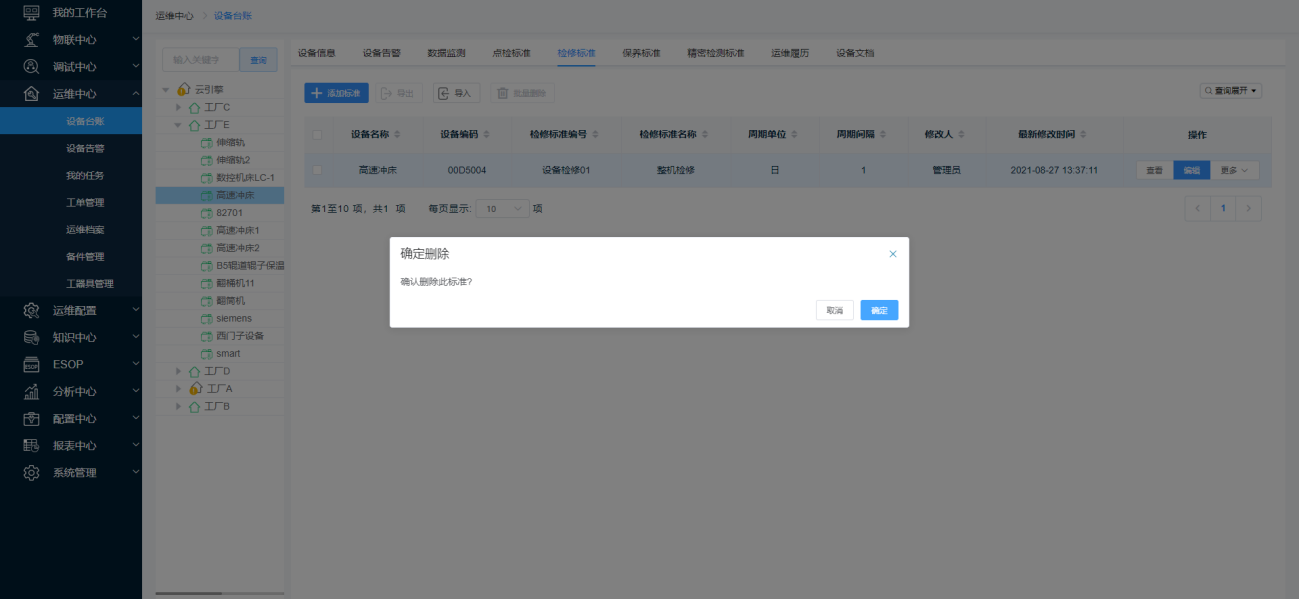
Task: Expand the 查询展开 query panel
Action: [x=1231, y=91]
